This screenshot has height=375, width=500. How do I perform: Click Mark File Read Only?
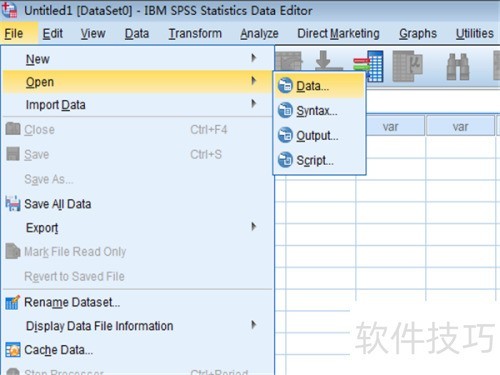[x=137, y=252]
